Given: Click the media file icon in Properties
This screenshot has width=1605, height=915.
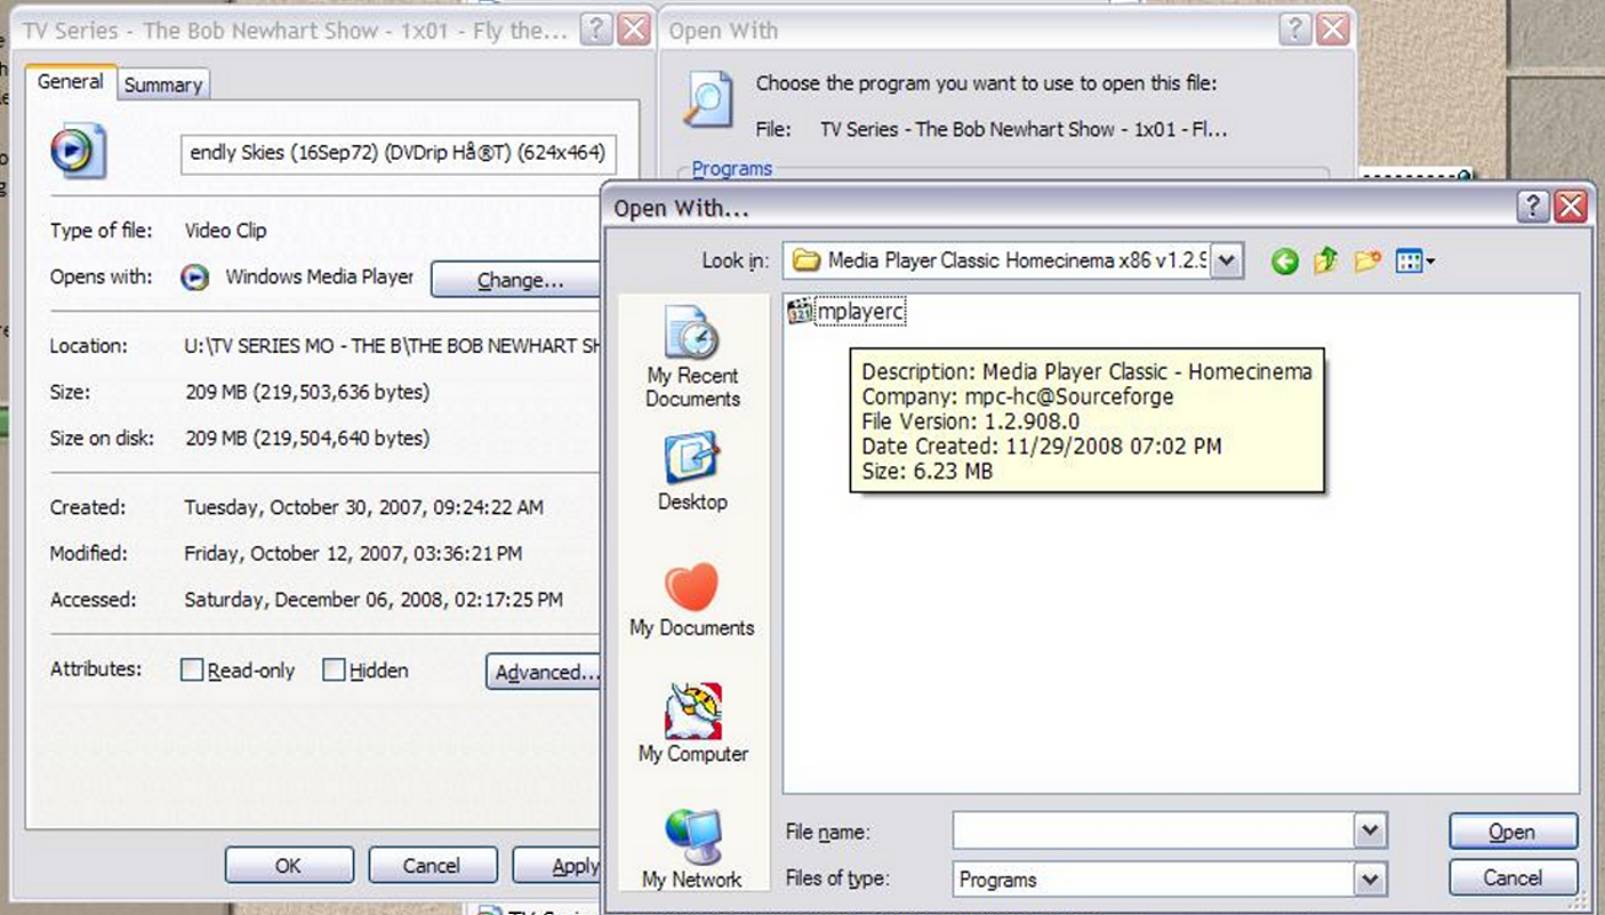Looking at the screenshot, I should [78, 151].
